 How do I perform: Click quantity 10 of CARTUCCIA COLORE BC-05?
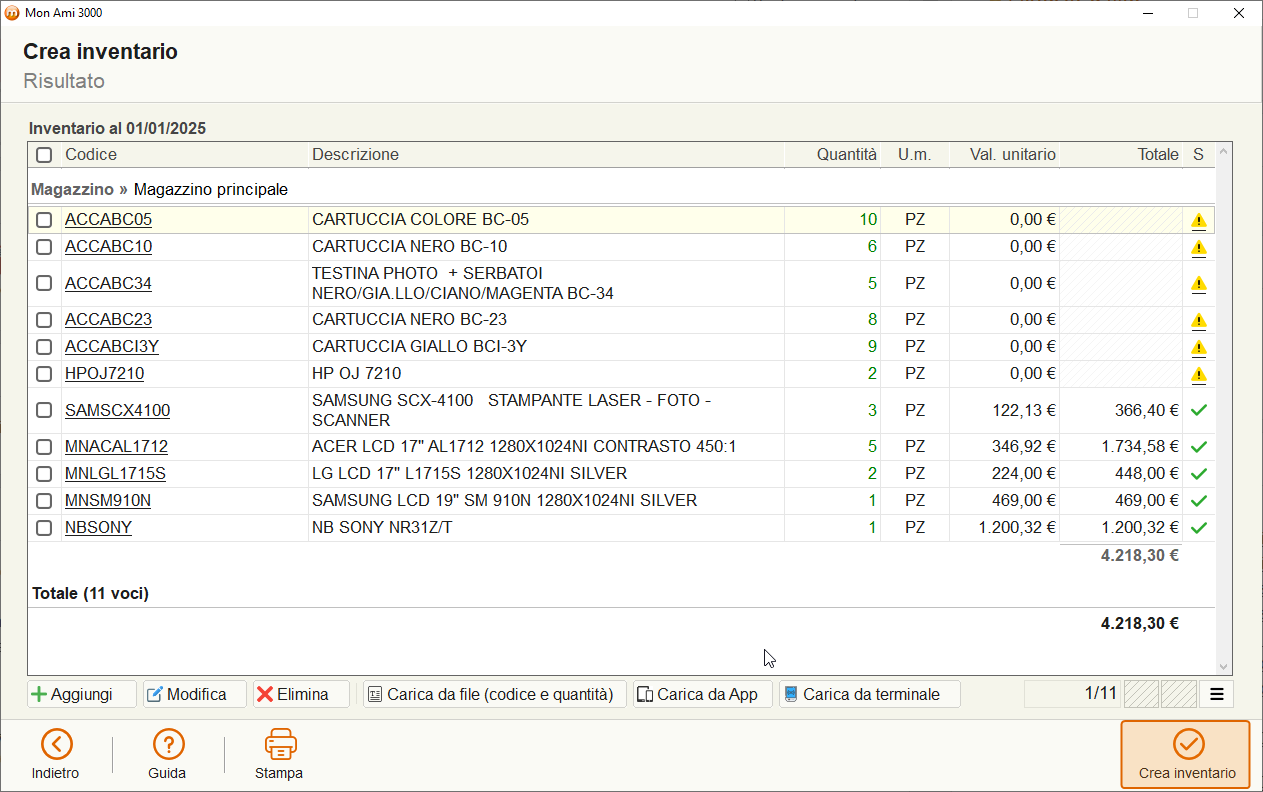click(867, 220)
